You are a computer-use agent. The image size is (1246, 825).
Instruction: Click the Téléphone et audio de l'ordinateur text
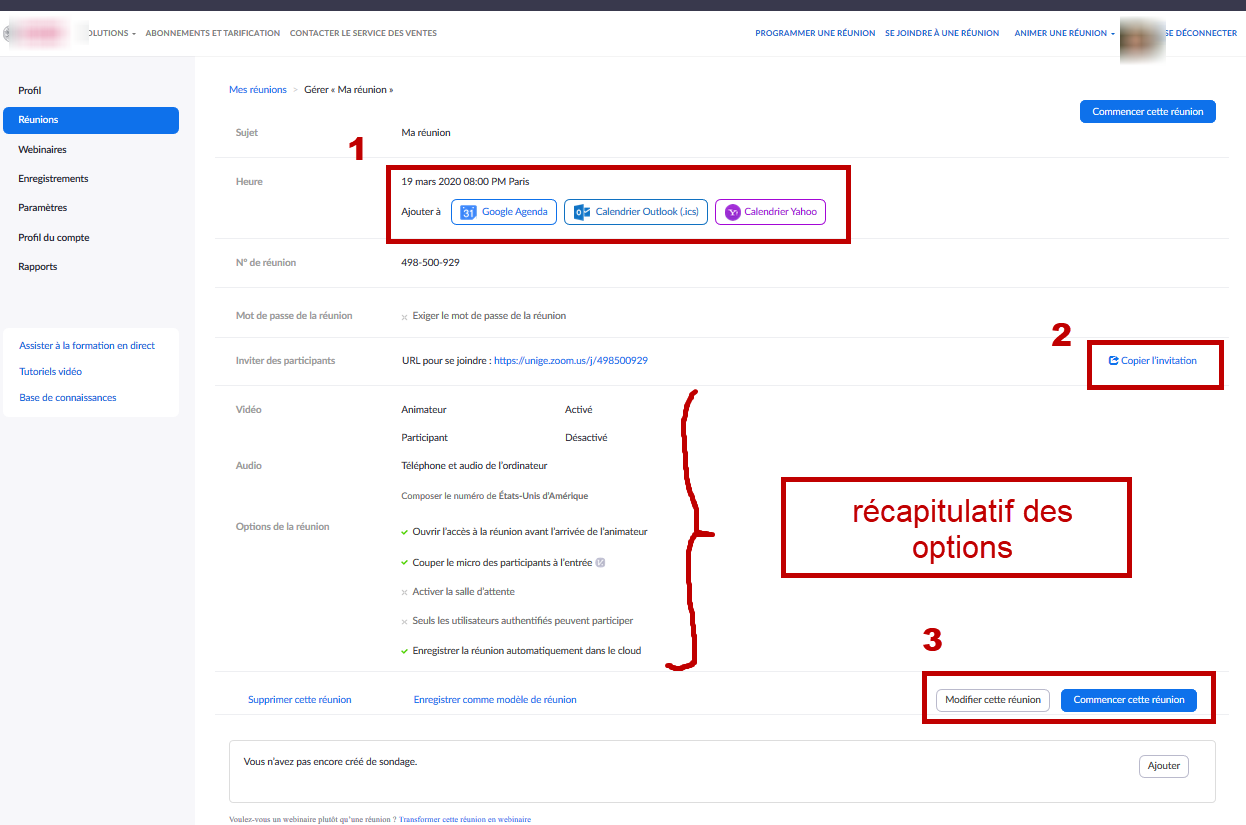coord(474,466)
